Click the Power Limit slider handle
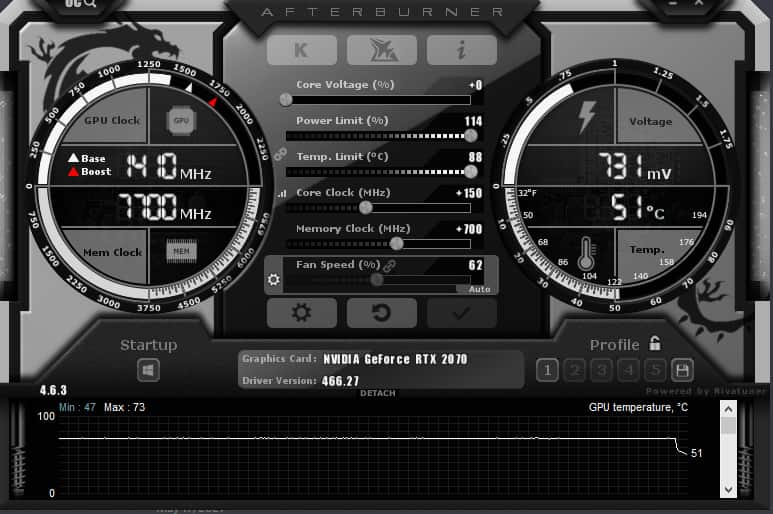Image resolution: width=773 pixels, height=514 pixels. pyautogui.click(x=471, y=136)
